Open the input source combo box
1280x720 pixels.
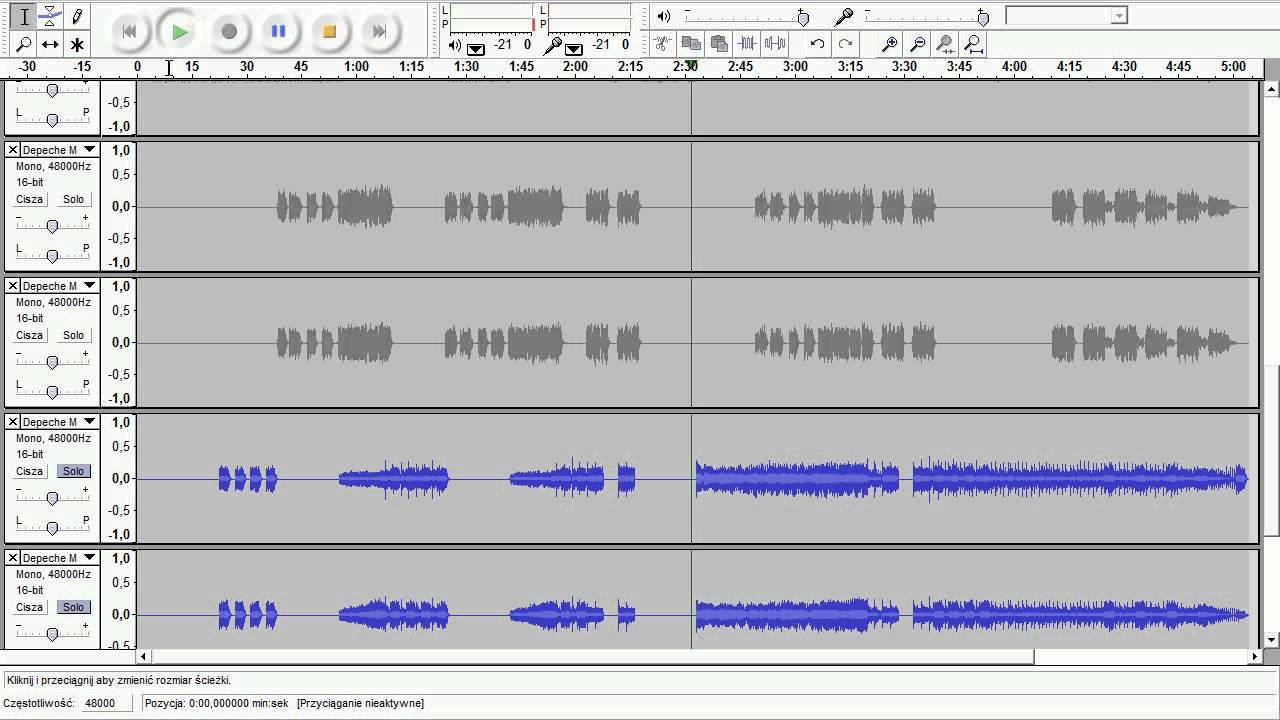tap(1066, 15)
